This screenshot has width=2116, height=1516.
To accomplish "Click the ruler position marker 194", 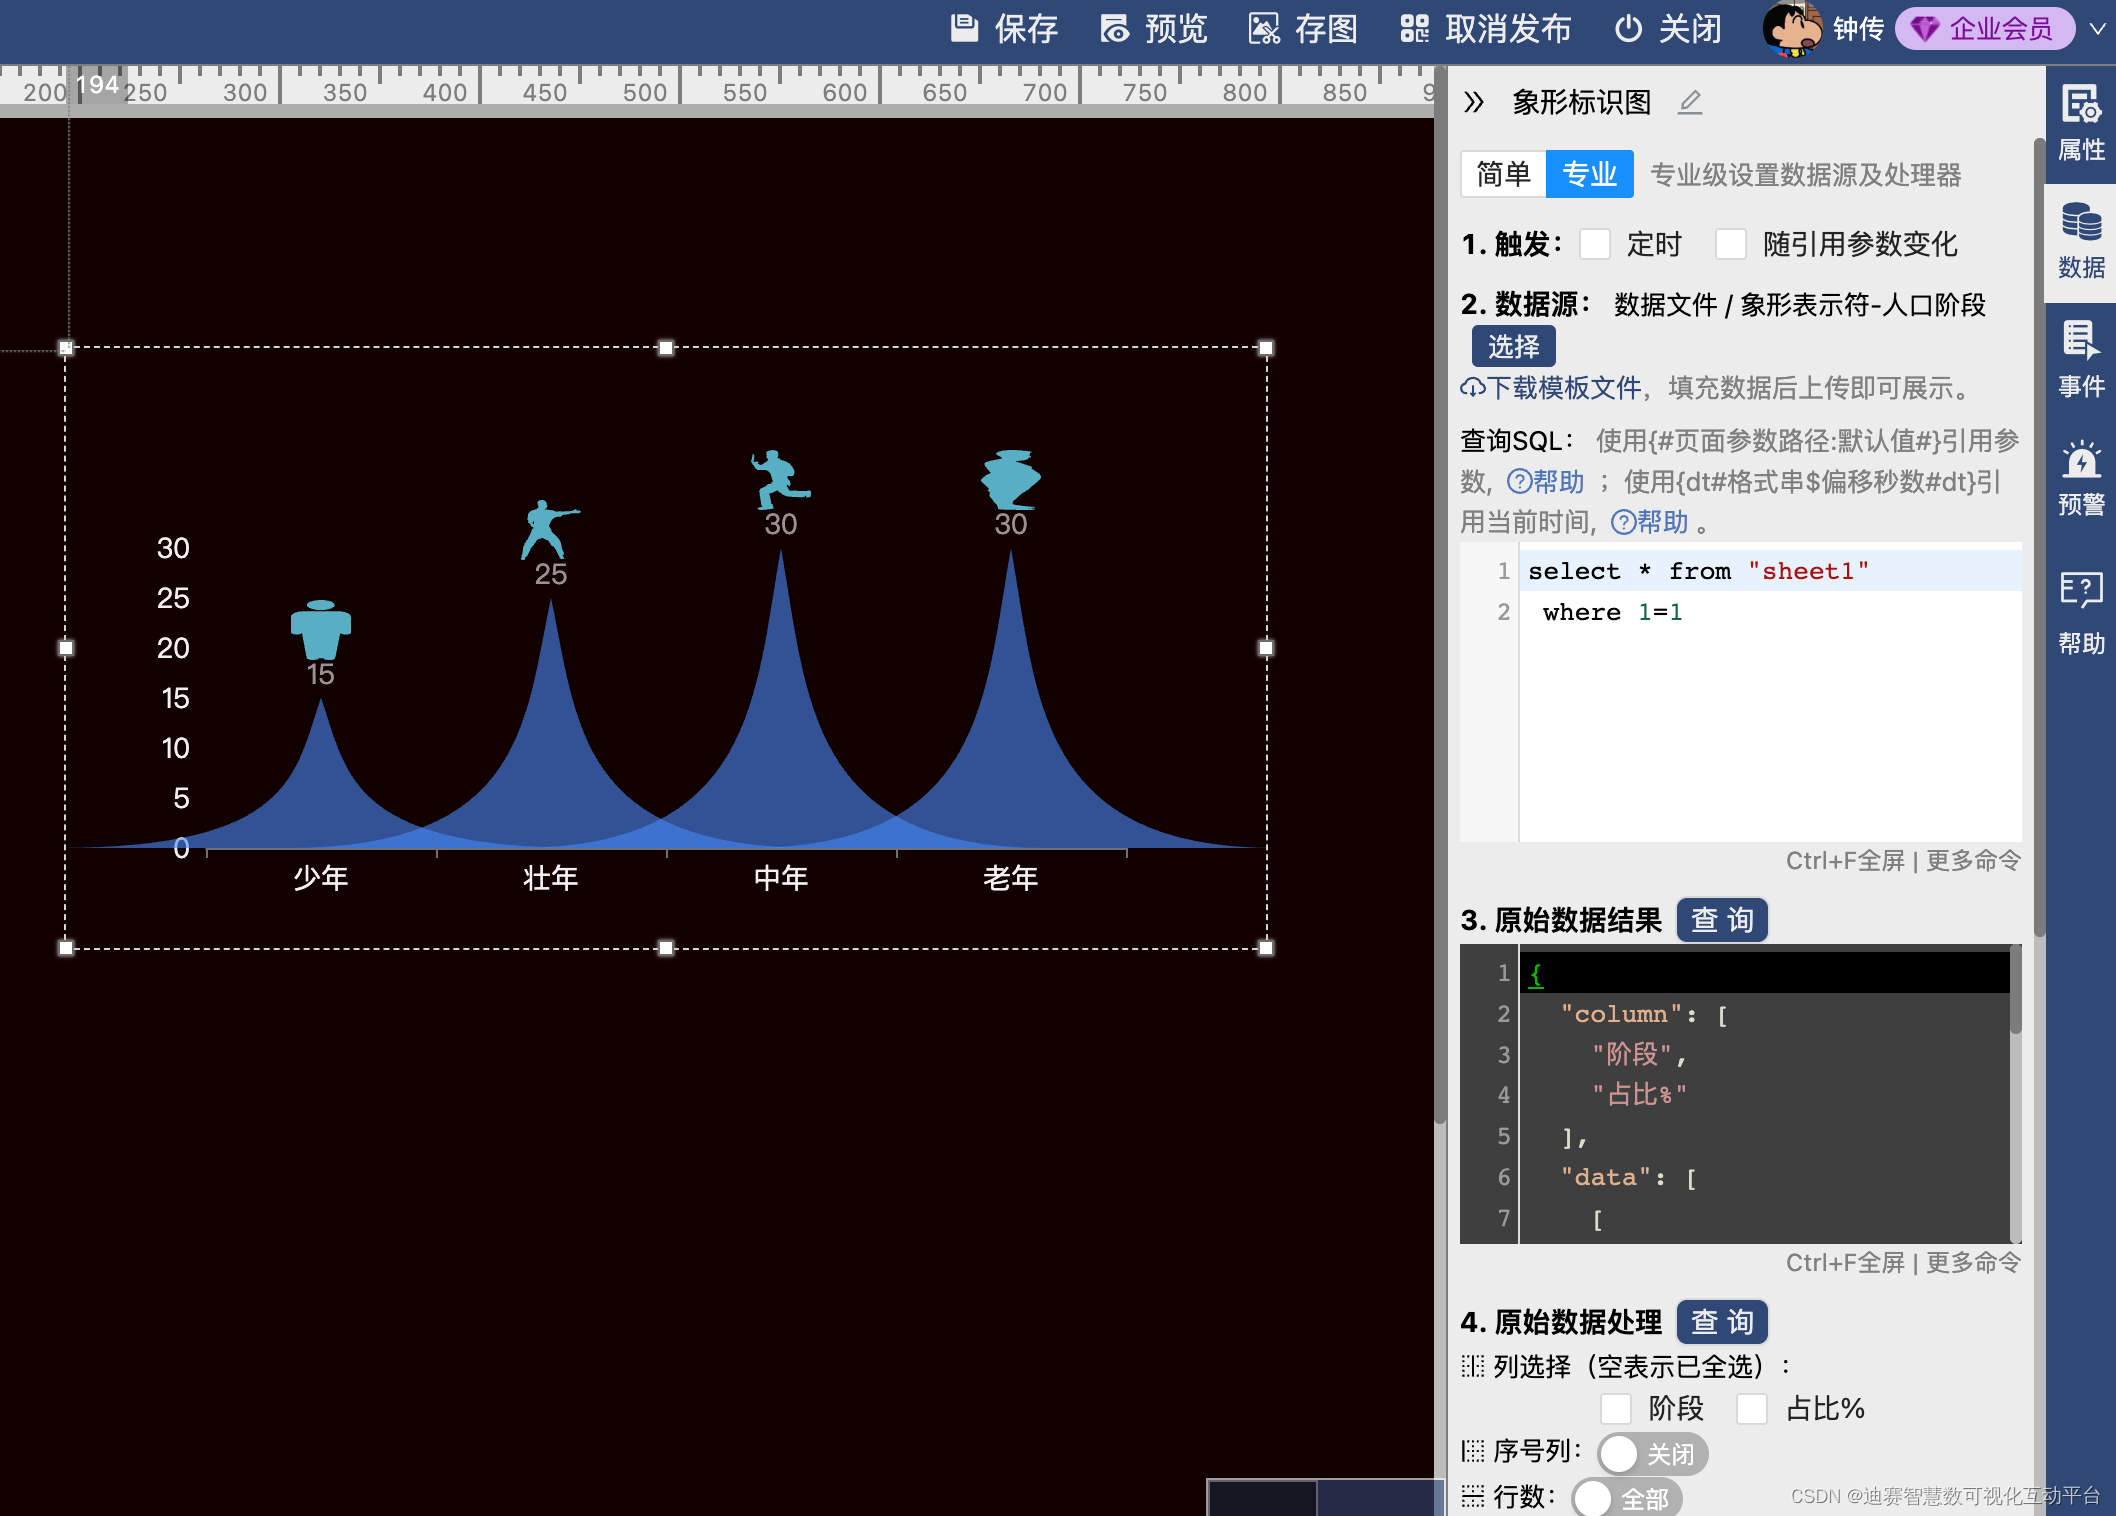I will point(98,85).
